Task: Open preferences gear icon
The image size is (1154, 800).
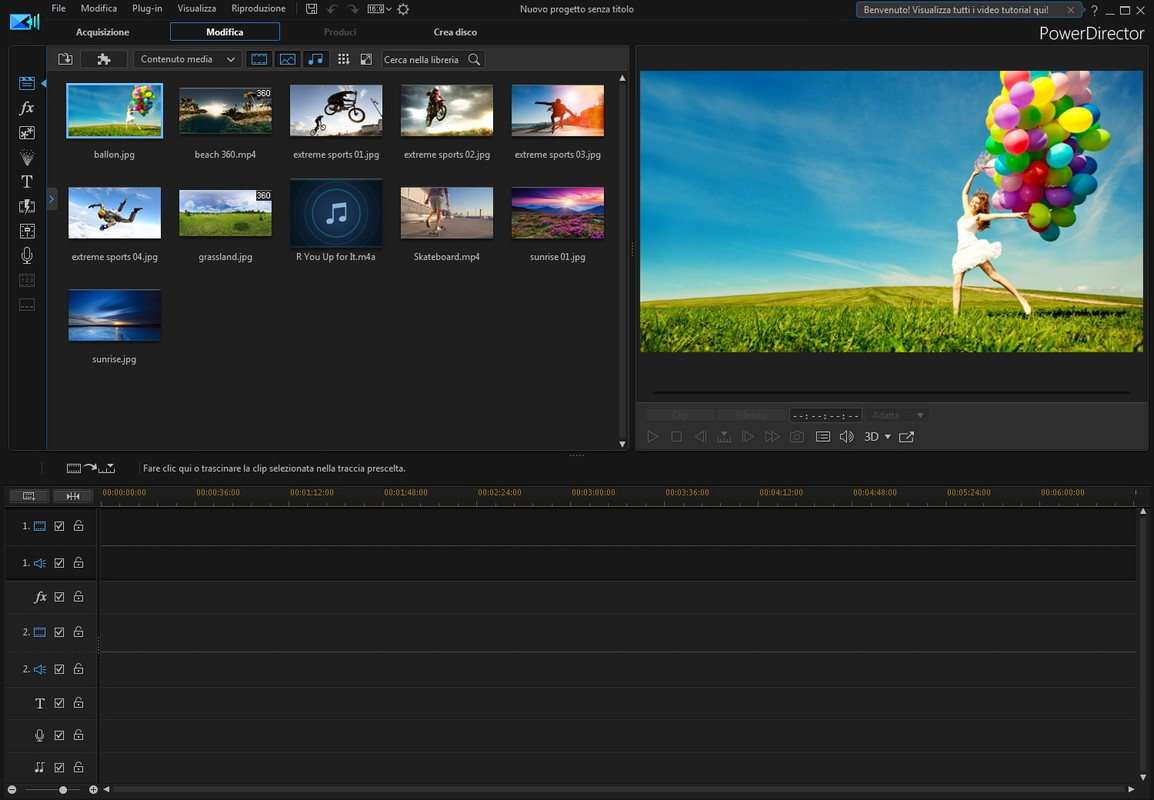Action: [403, 9]
